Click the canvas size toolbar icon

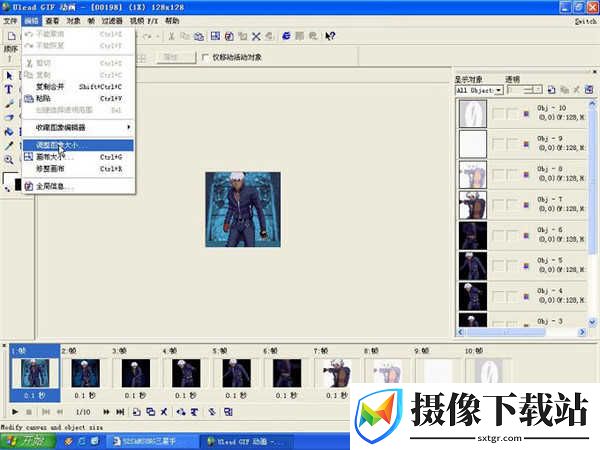215,36
